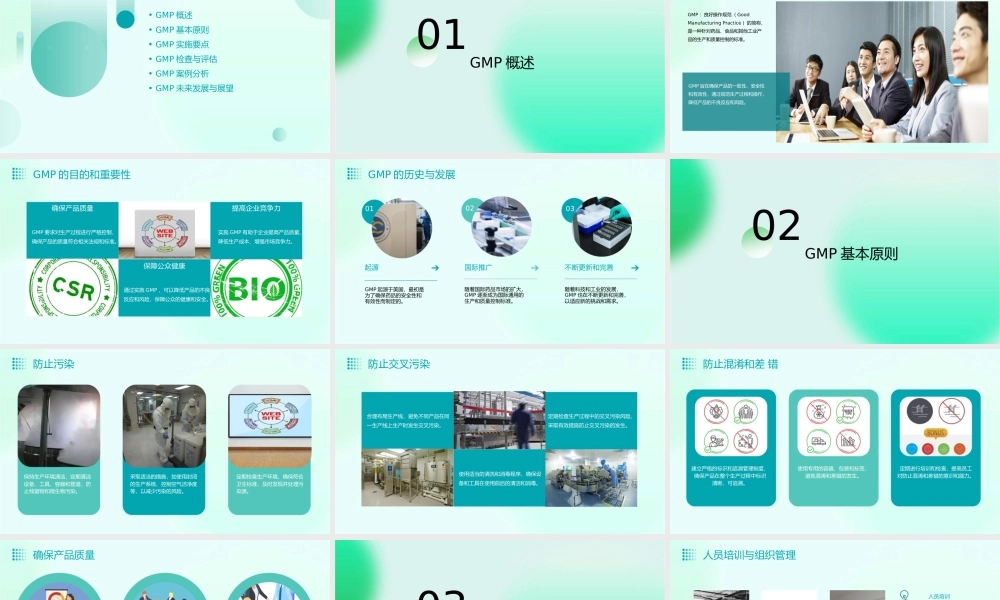Viewport: 1000px width, 600px height.
Task: Select the 'GMP 实施要点' contents entry
Action: click(182, 44)
